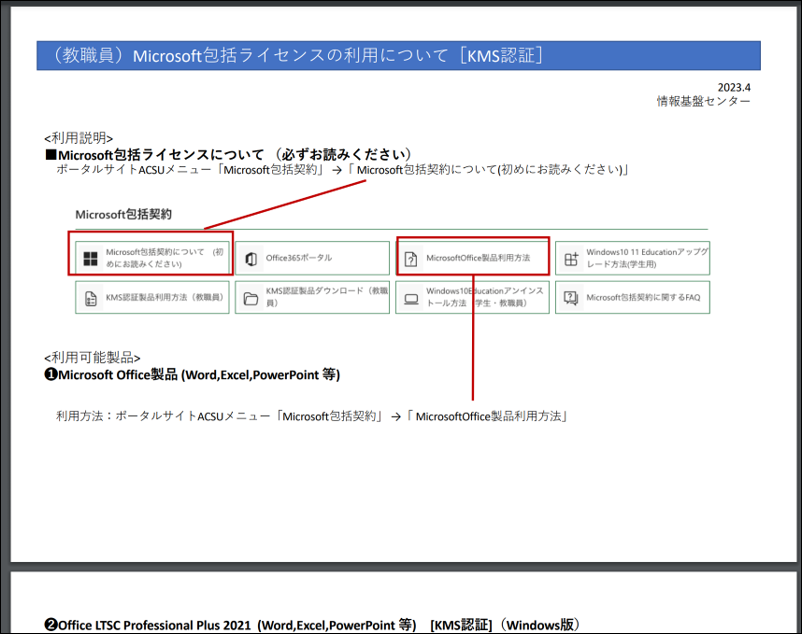The width and height of the screenshot is (802, 634).
Task: Open the MicrosoftOffice製品利用方法 tile
Action: tap(472, 258)
